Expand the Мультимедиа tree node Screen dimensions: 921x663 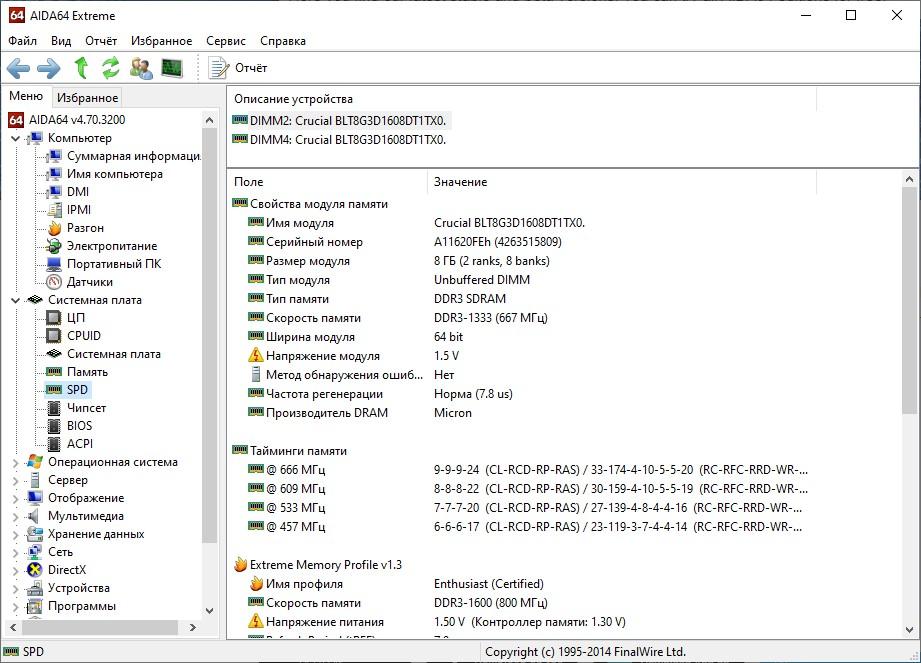(15, 517)
